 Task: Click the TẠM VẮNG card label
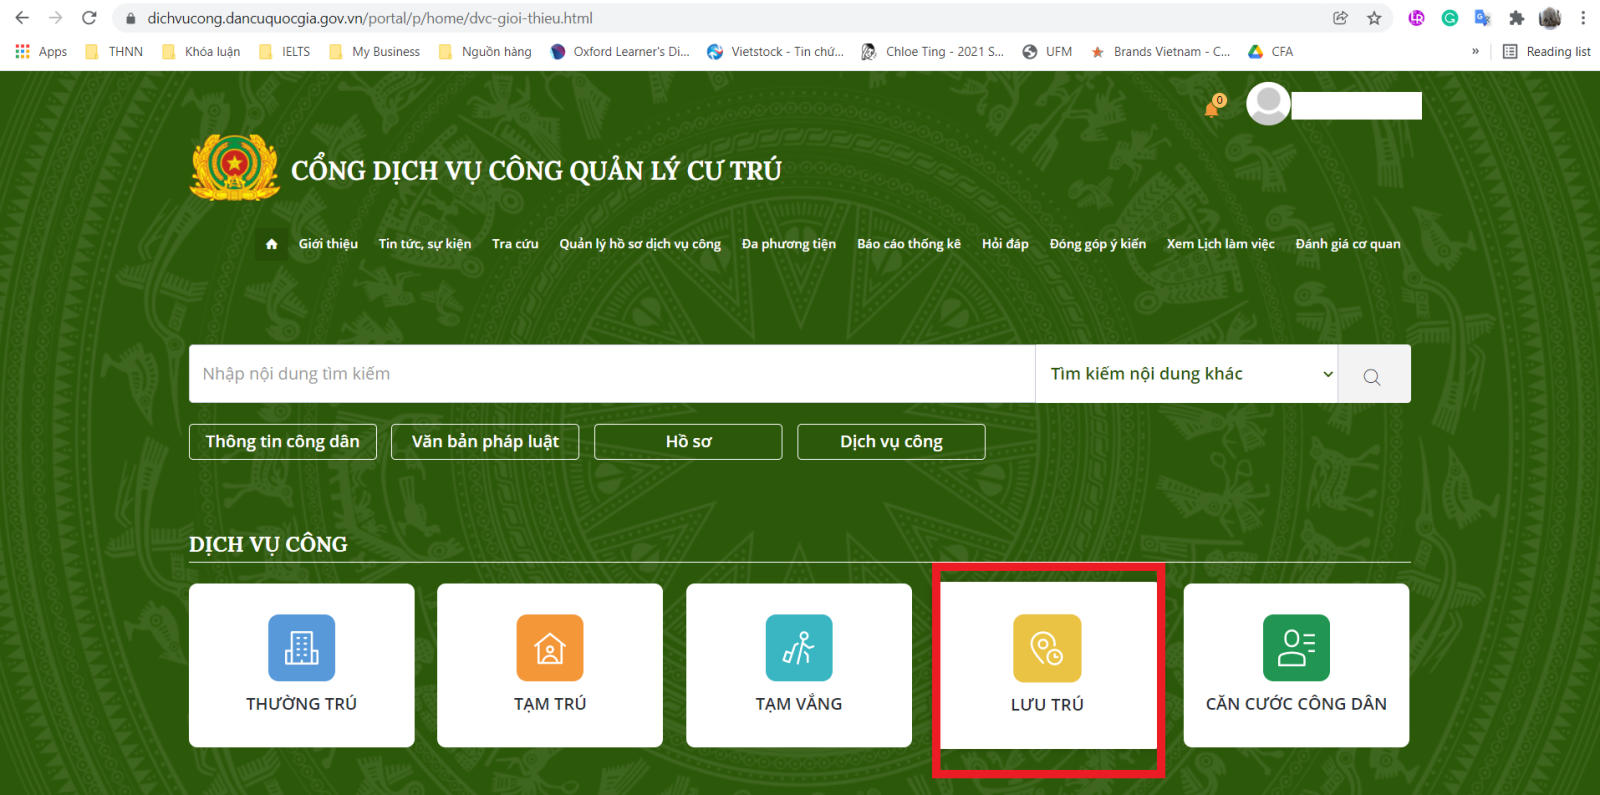click(x=799, y=704)
